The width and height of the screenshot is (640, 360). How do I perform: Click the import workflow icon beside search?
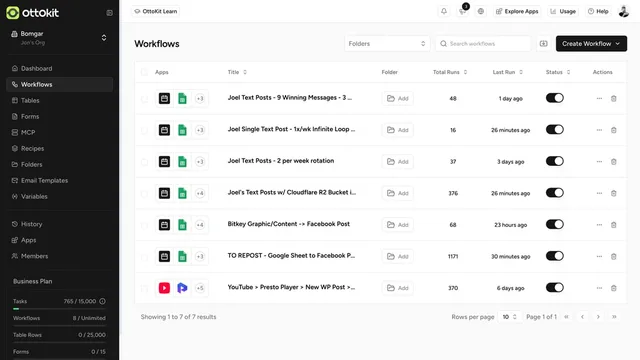[543, 44]
